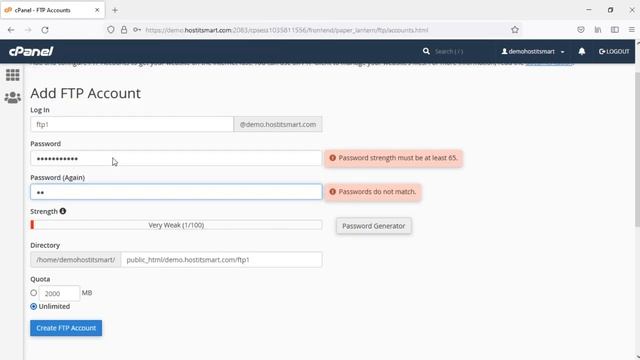Open notifications bell icon
This screenshot has height=360, width=640.
click(x=582, y=51)
